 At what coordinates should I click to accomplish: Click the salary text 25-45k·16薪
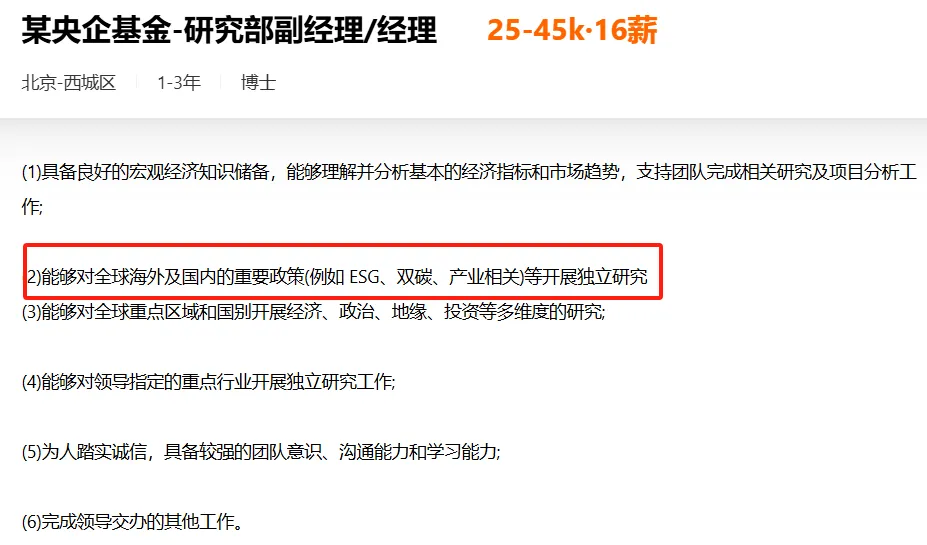(x=572, y=30)
